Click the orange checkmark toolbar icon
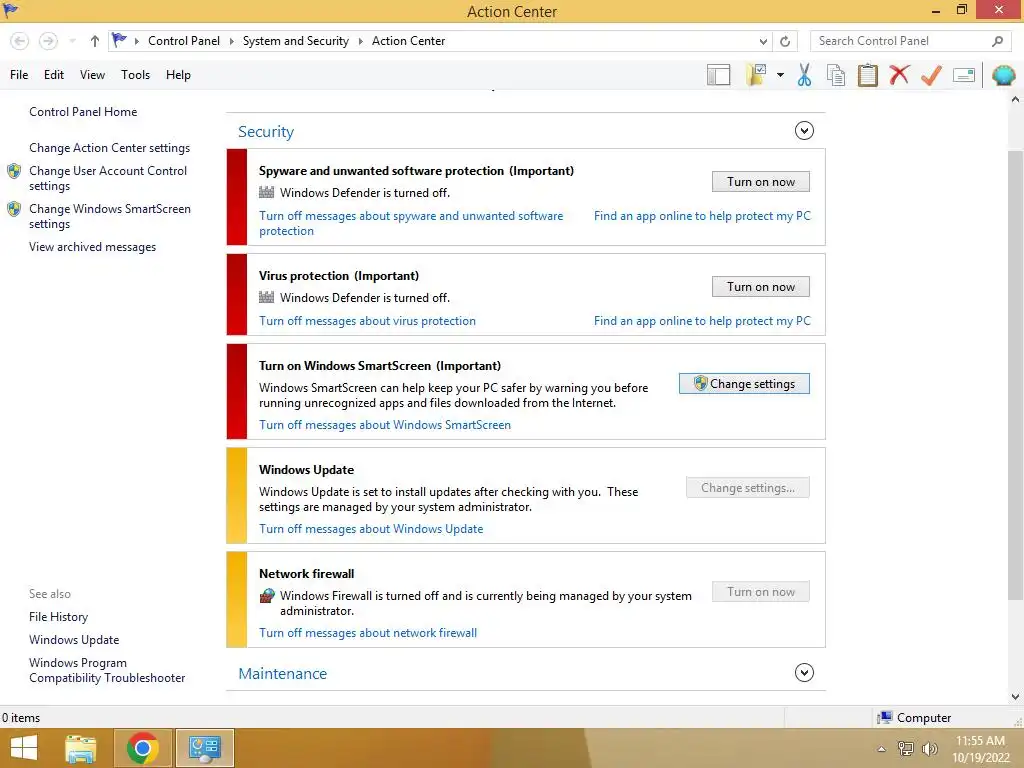The width and height of the screenshot is (1024, 768). (931, 75)
